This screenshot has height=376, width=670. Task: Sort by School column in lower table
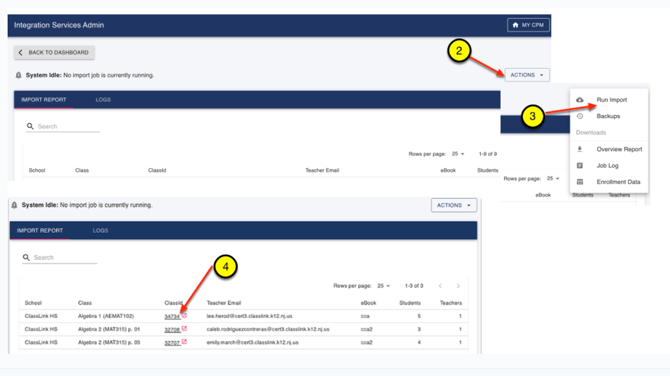pyautogui.click(x=33, y=303)
